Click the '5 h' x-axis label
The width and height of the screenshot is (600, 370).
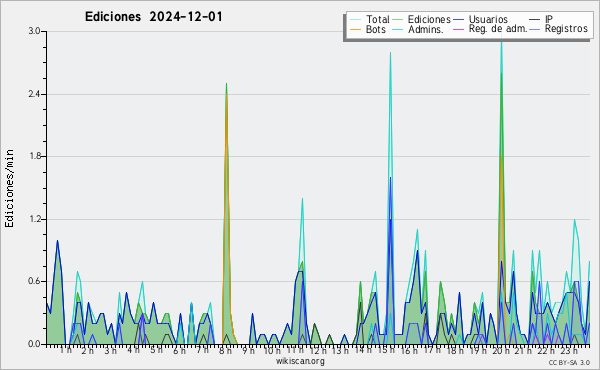click(x=156, y=350)
